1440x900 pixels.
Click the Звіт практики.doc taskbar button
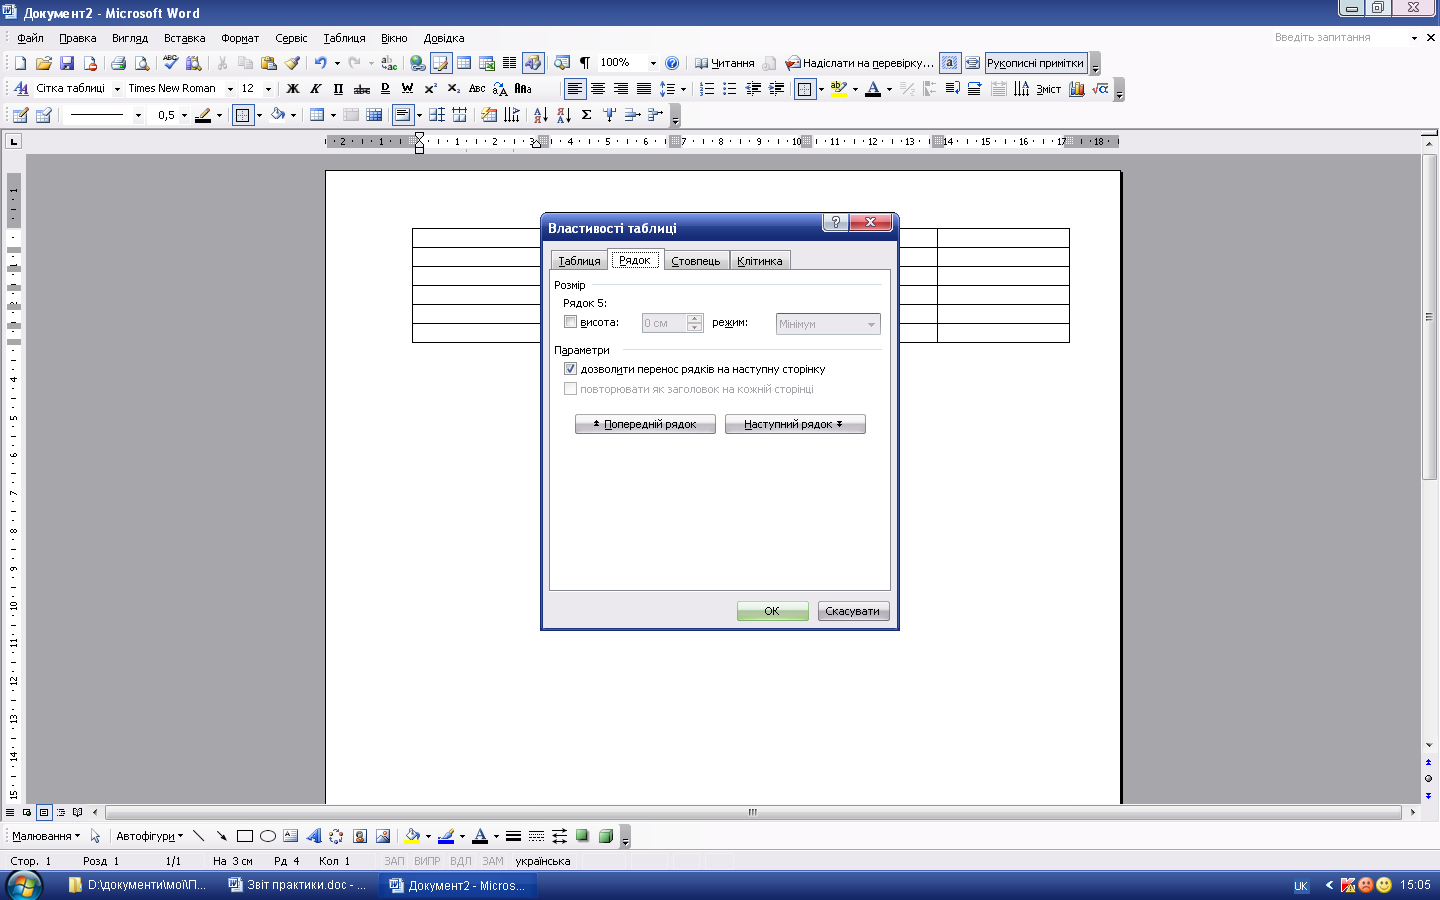point(297,885)
